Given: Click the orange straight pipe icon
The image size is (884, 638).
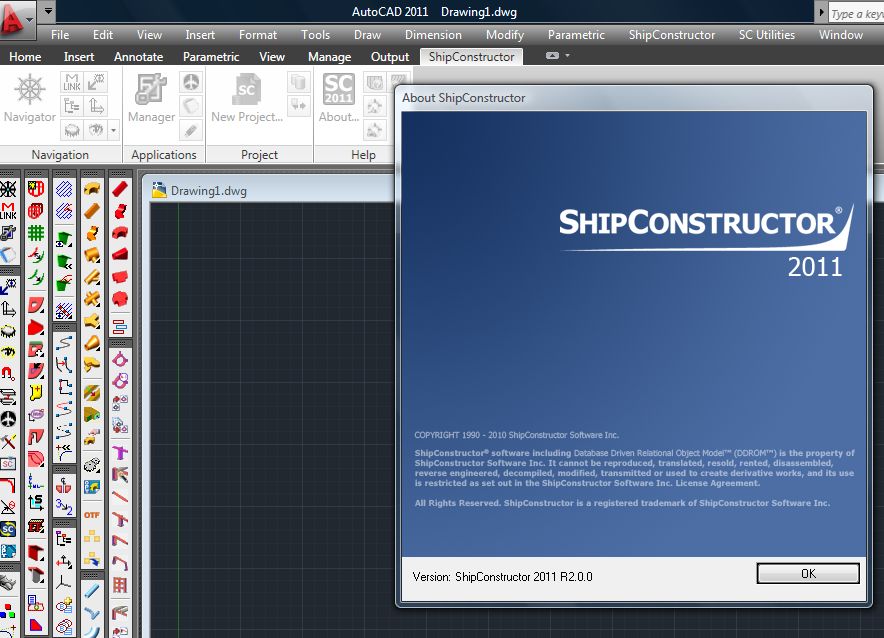Looking at the screenshot, I should point(92,211).
